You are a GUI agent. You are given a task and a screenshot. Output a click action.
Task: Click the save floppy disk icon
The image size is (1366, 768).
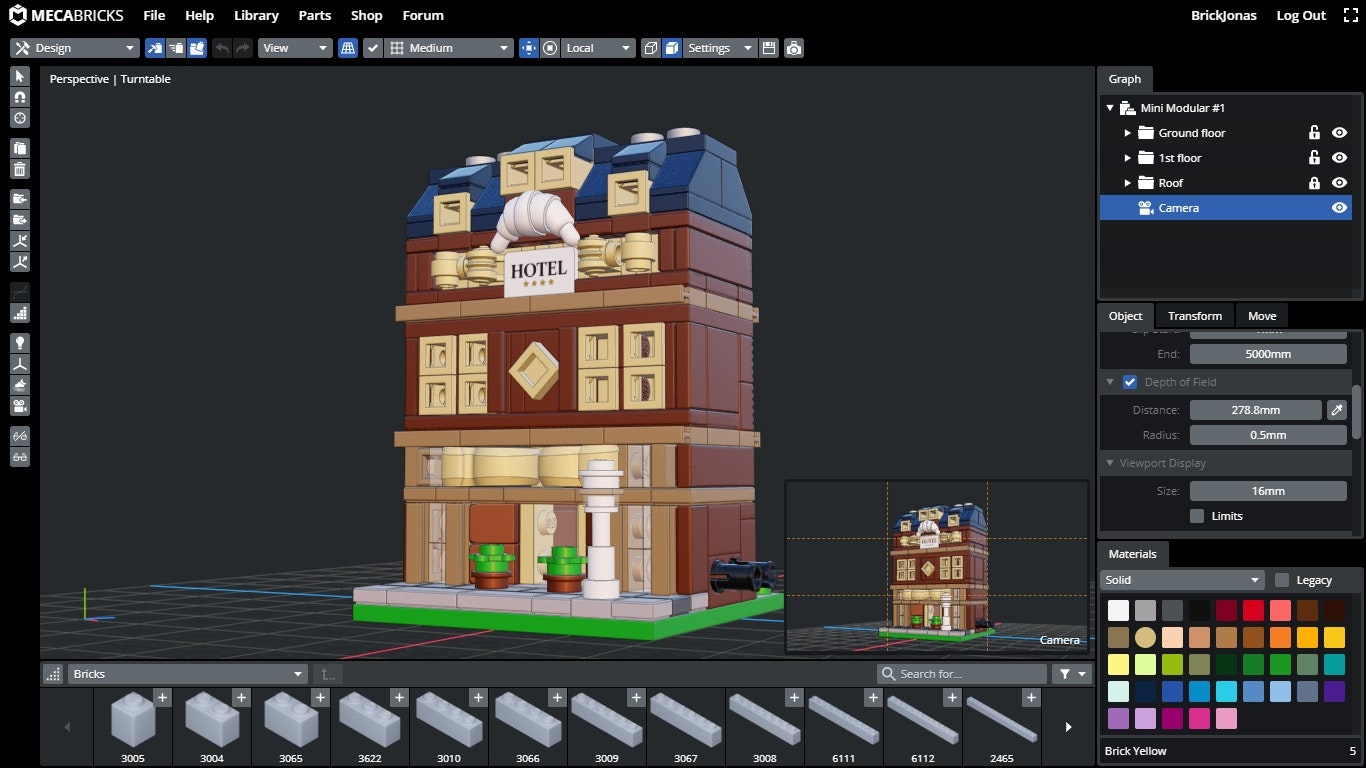coord(768,48)
